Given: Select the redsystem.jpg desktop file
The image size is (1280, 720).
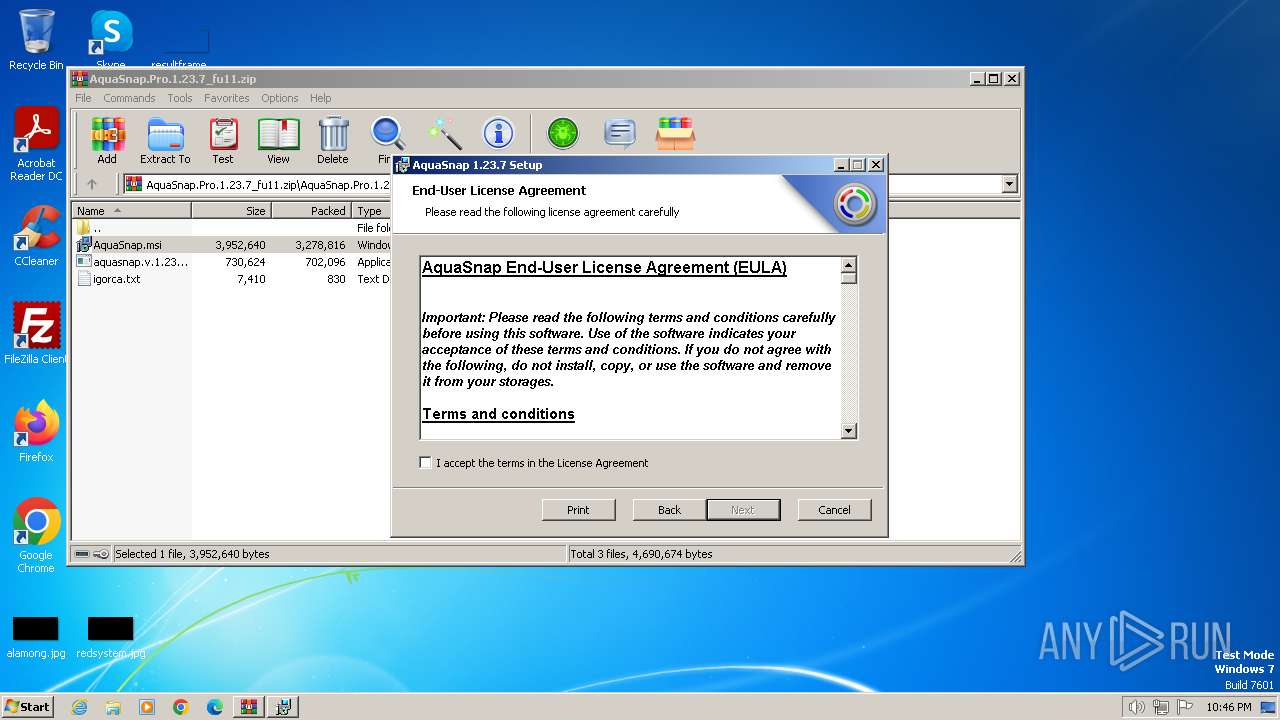Looking at the screenshot, I should point(110,638).
